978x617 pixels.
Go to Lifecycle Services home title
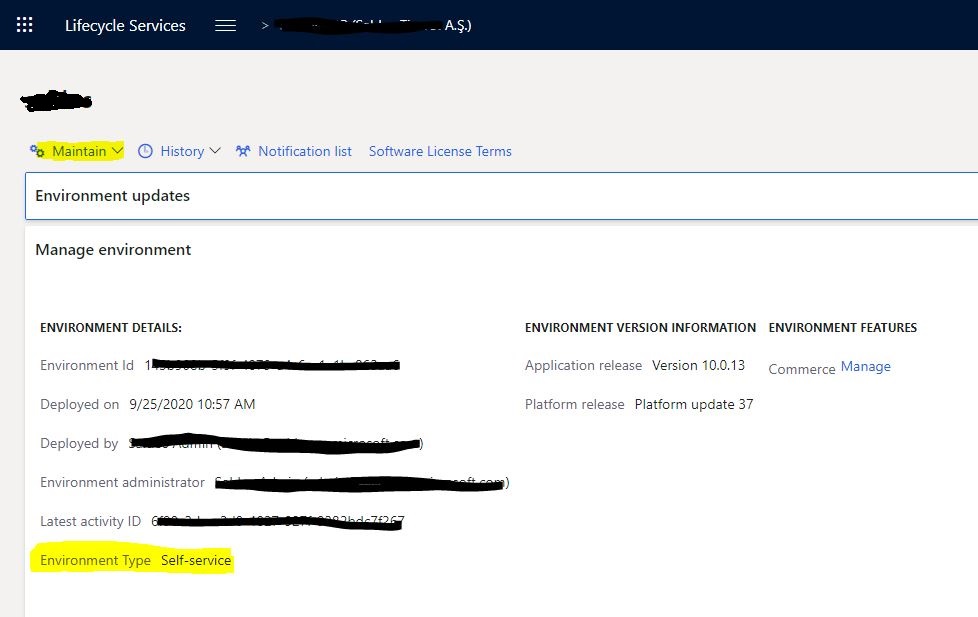coord(125,26)
